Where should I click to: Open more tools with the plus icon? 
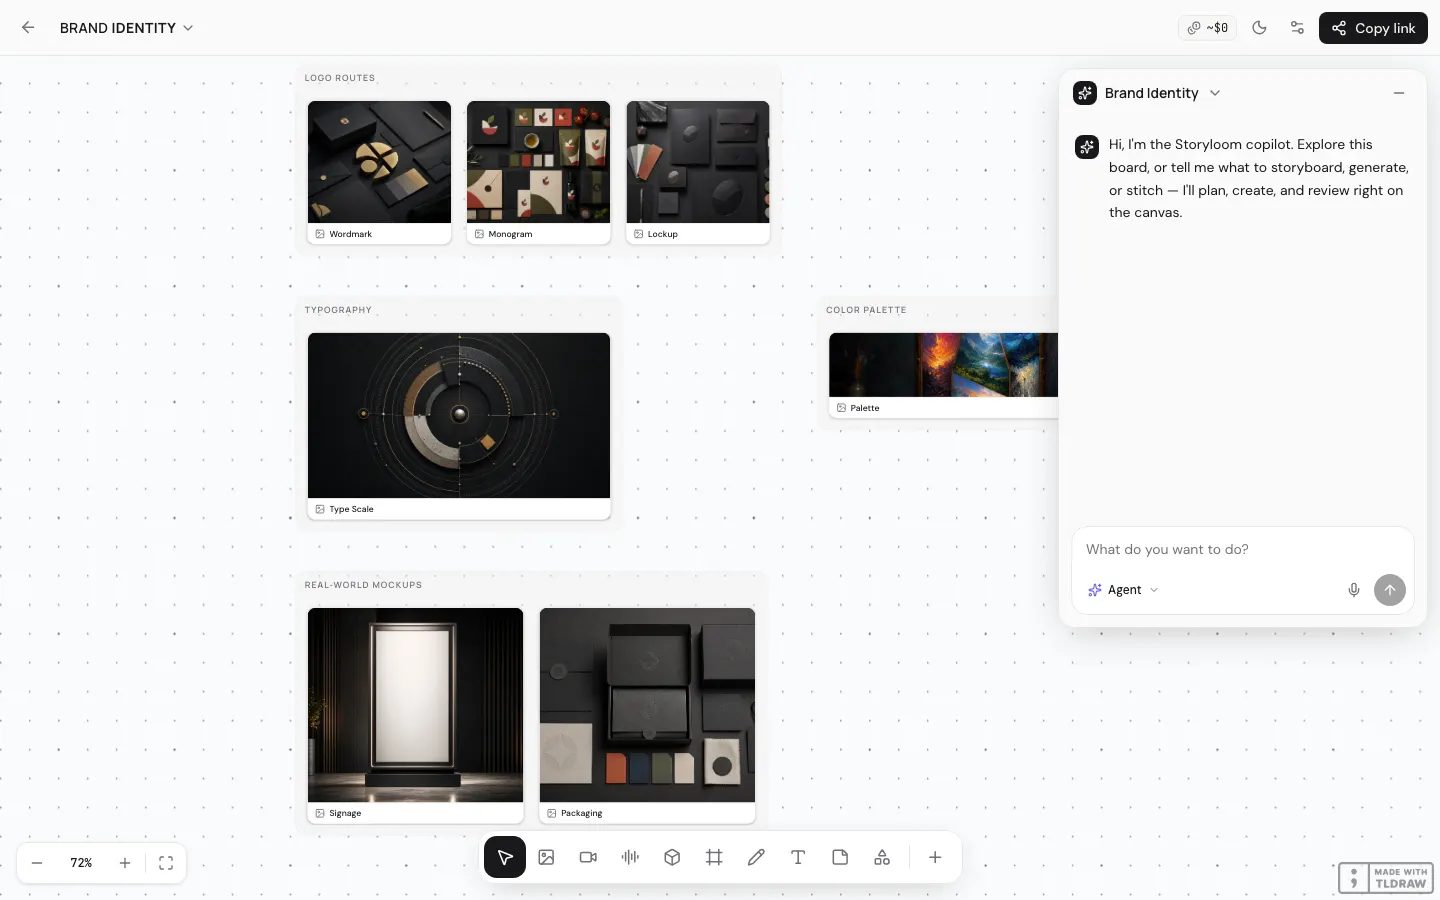pos(935,857)
